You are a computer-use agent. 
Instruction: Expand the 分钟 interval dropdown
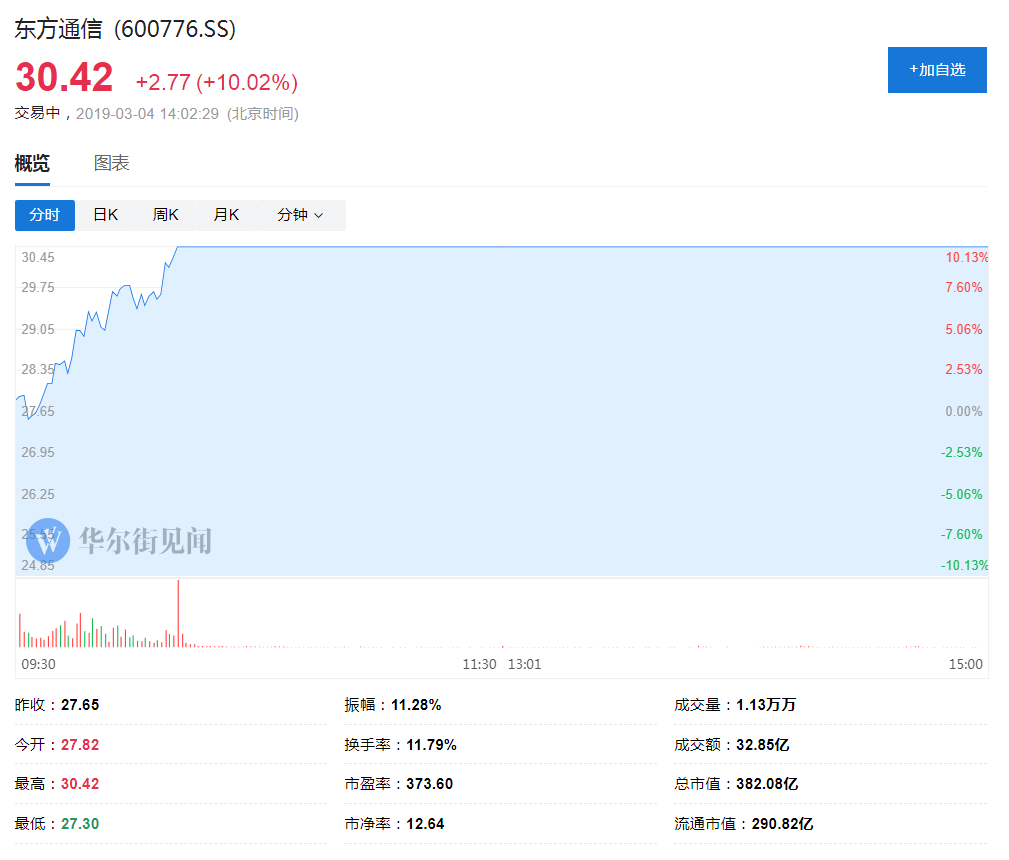300,215
